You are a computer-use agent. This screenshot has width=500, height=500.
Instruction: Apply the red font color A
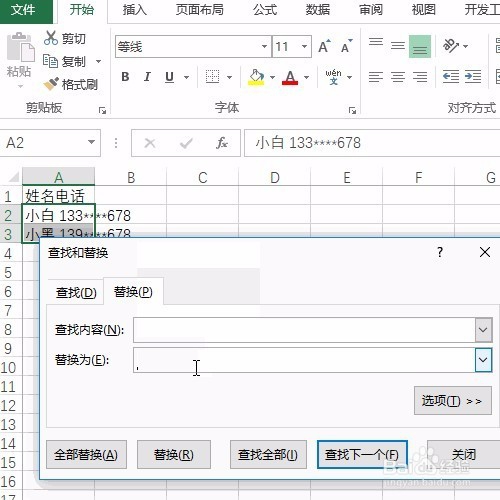290,77
